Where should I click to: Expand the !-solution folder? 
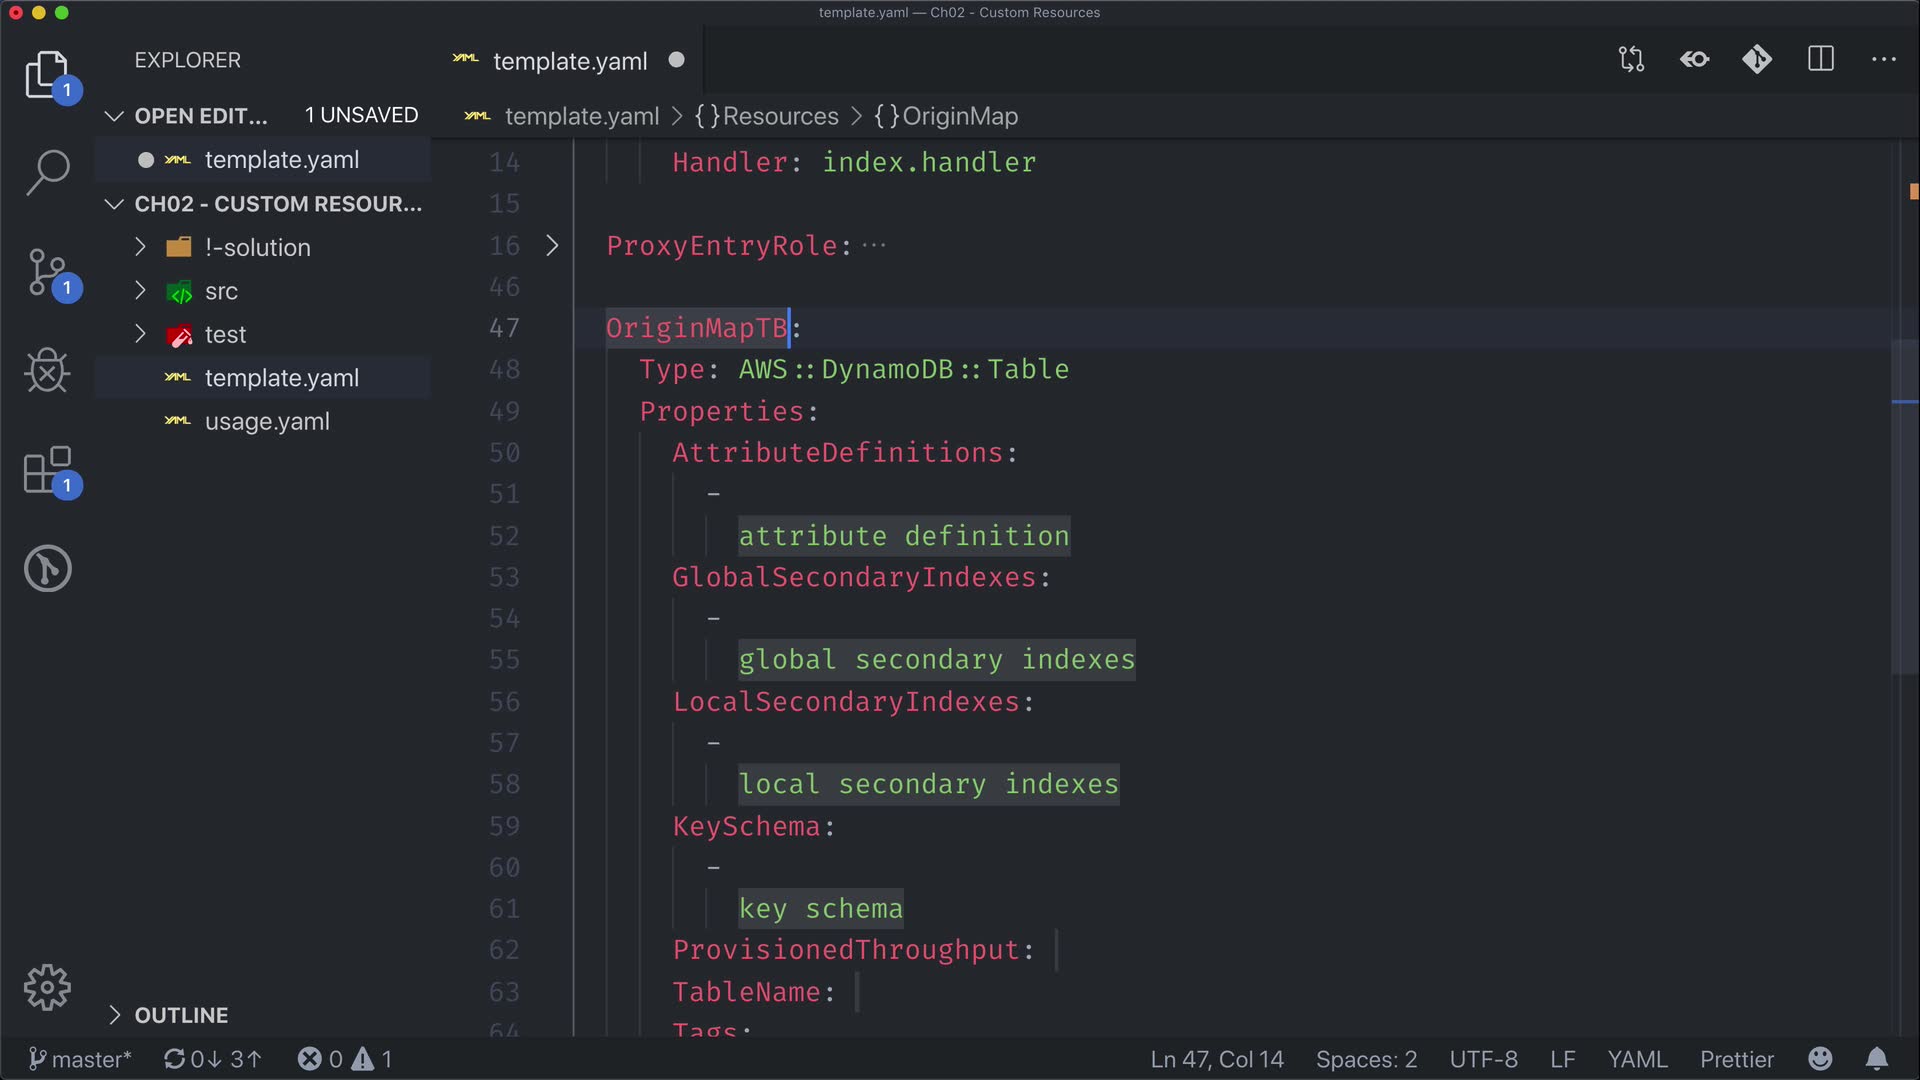coord(140,247)
